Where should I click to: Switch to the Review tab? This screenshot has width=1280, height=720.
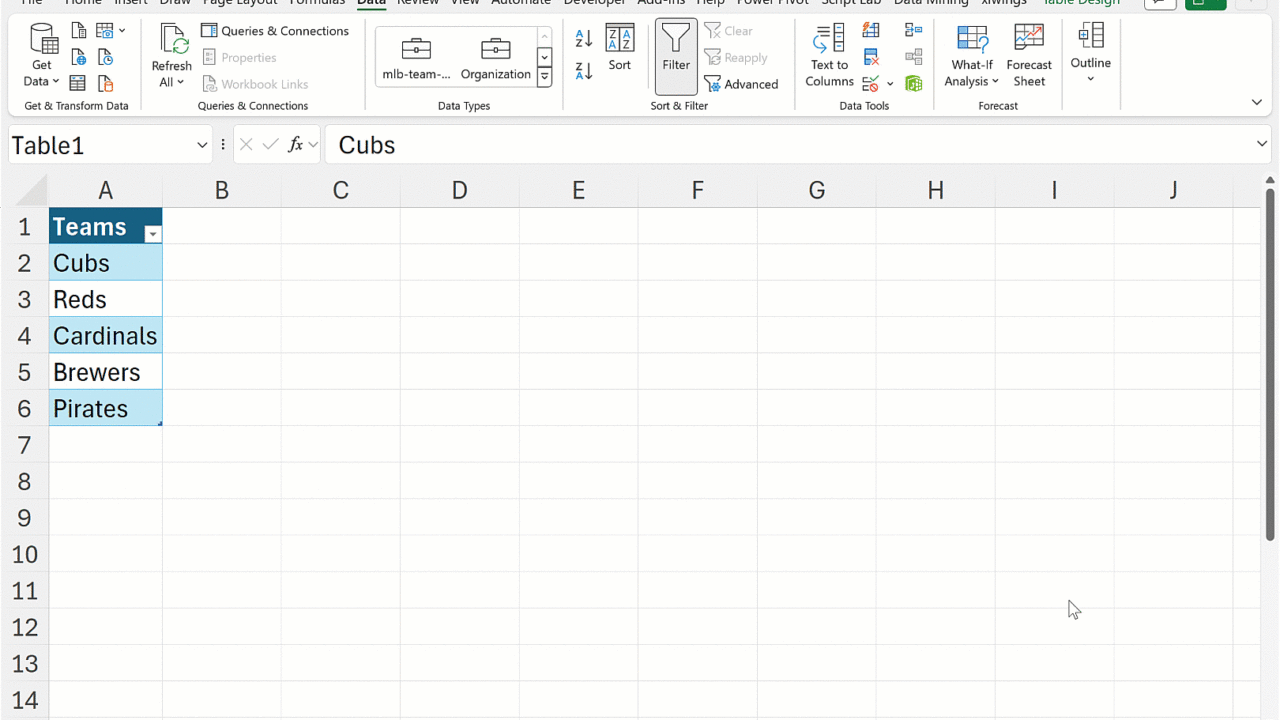pyautogui.click(x=417, y=3)
